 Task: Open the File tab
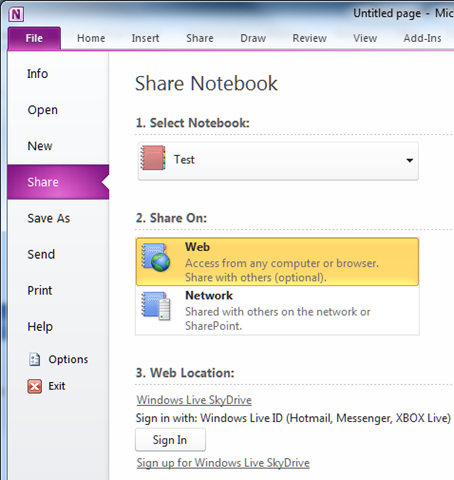pyautogui.click(x=34, y=38)
